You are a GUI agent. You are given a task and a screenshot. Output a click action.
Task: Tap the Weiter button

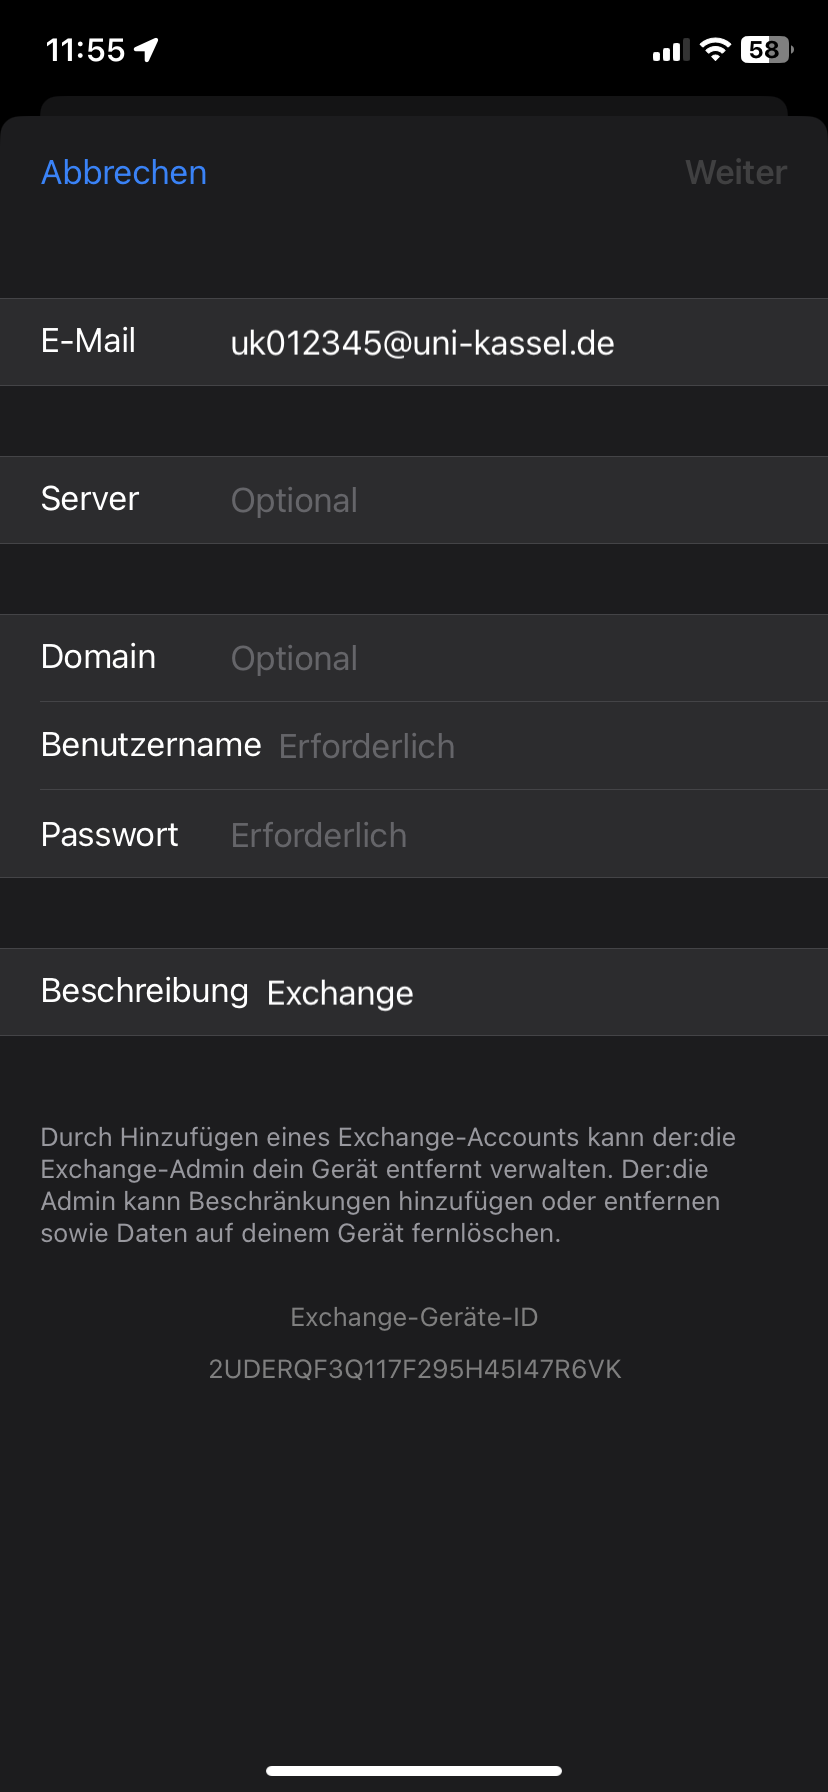[x=736, y=172]
